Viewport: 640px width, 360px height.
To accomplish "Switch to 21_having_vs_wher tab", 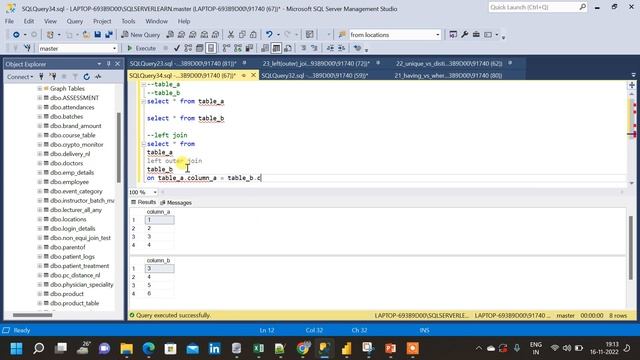I will click(448, 76).
